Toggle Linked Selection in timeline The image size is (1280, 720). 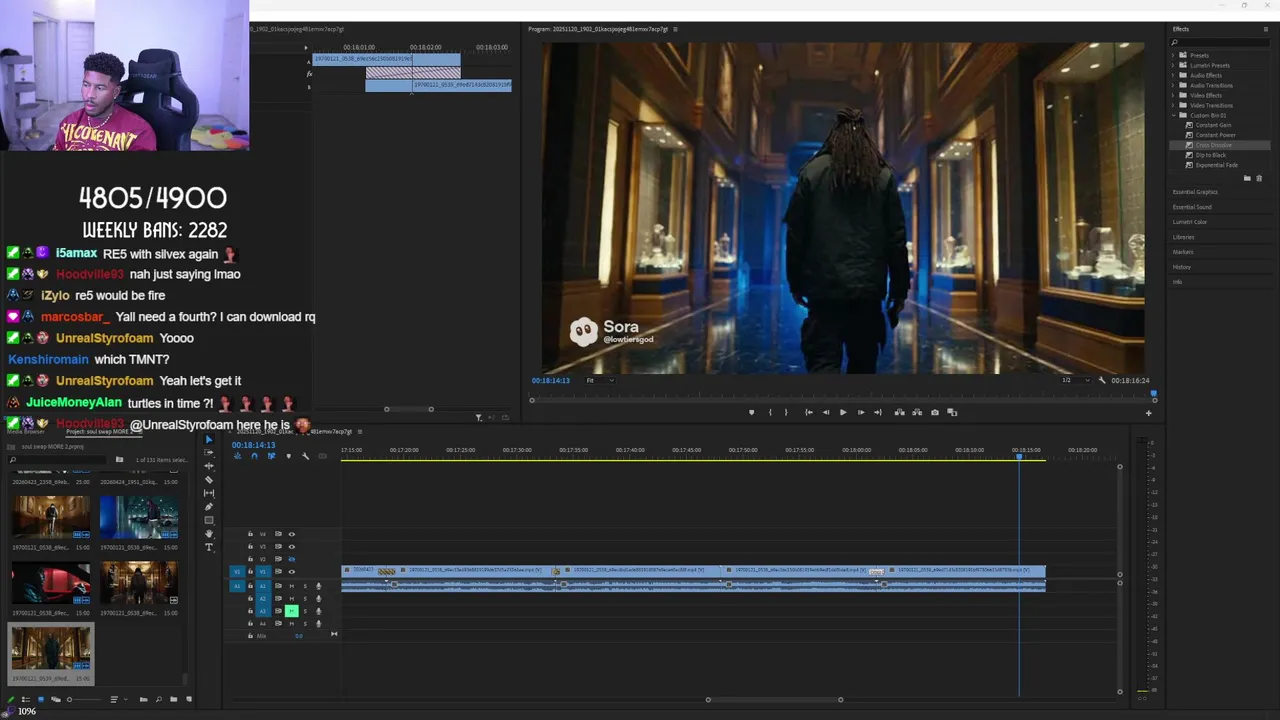point(271,456)
